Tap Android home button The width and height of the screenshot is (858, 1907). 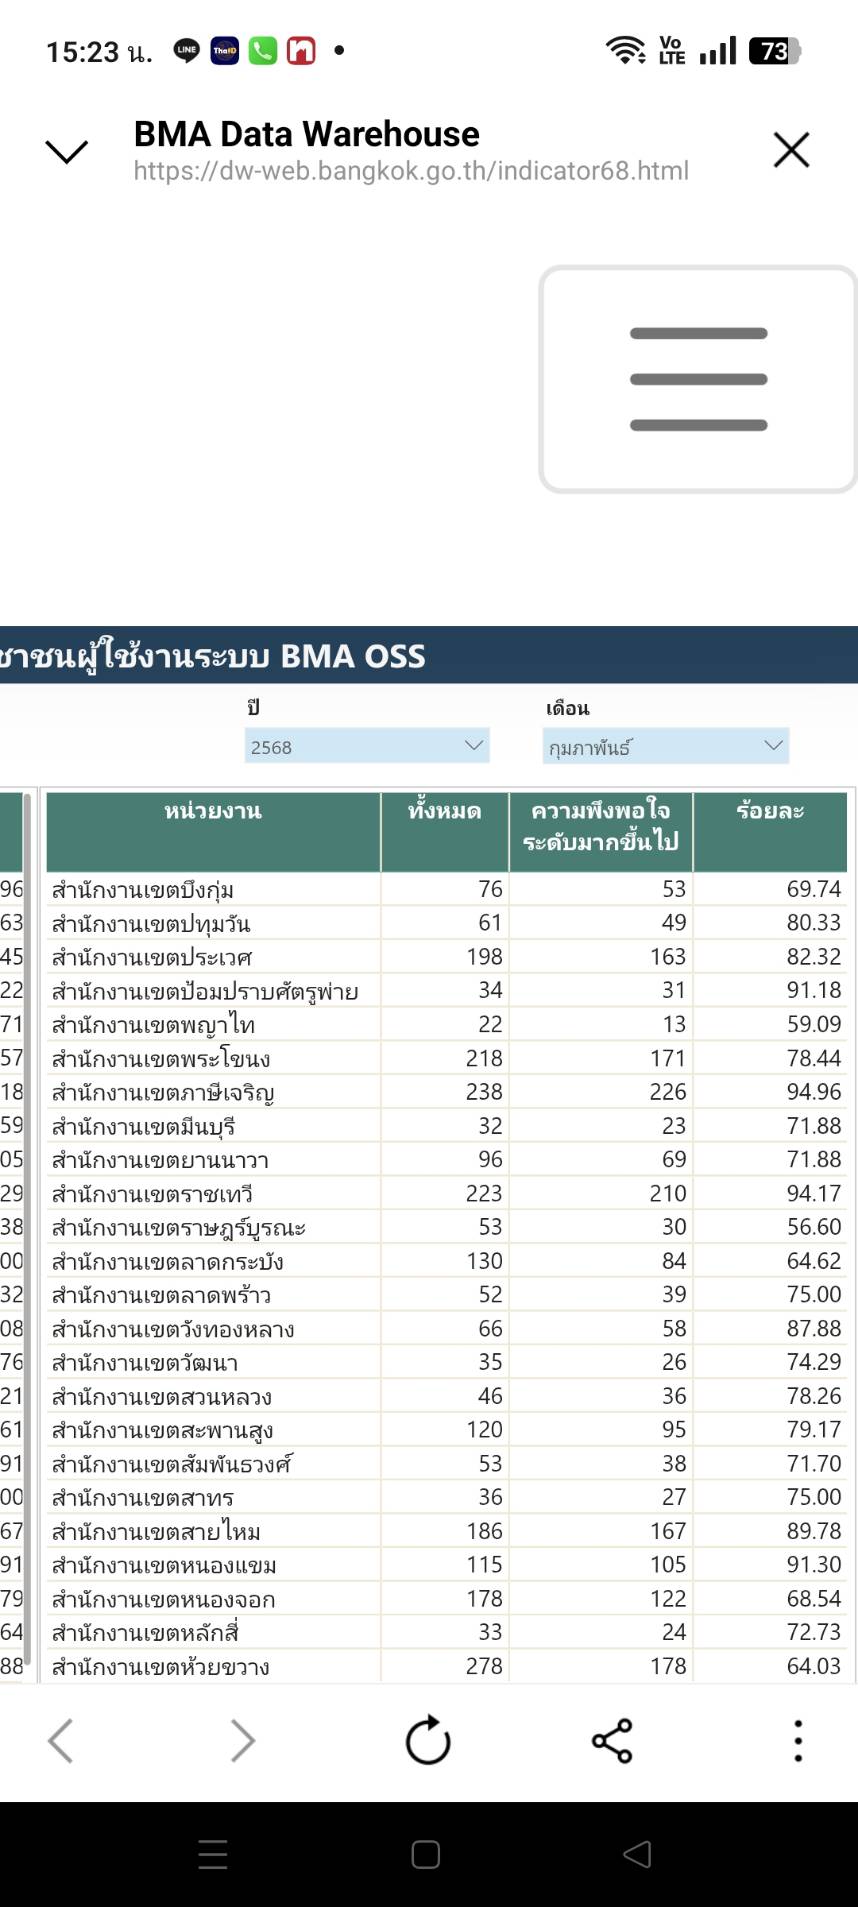pyautogui.click(x=426, y=1855)
